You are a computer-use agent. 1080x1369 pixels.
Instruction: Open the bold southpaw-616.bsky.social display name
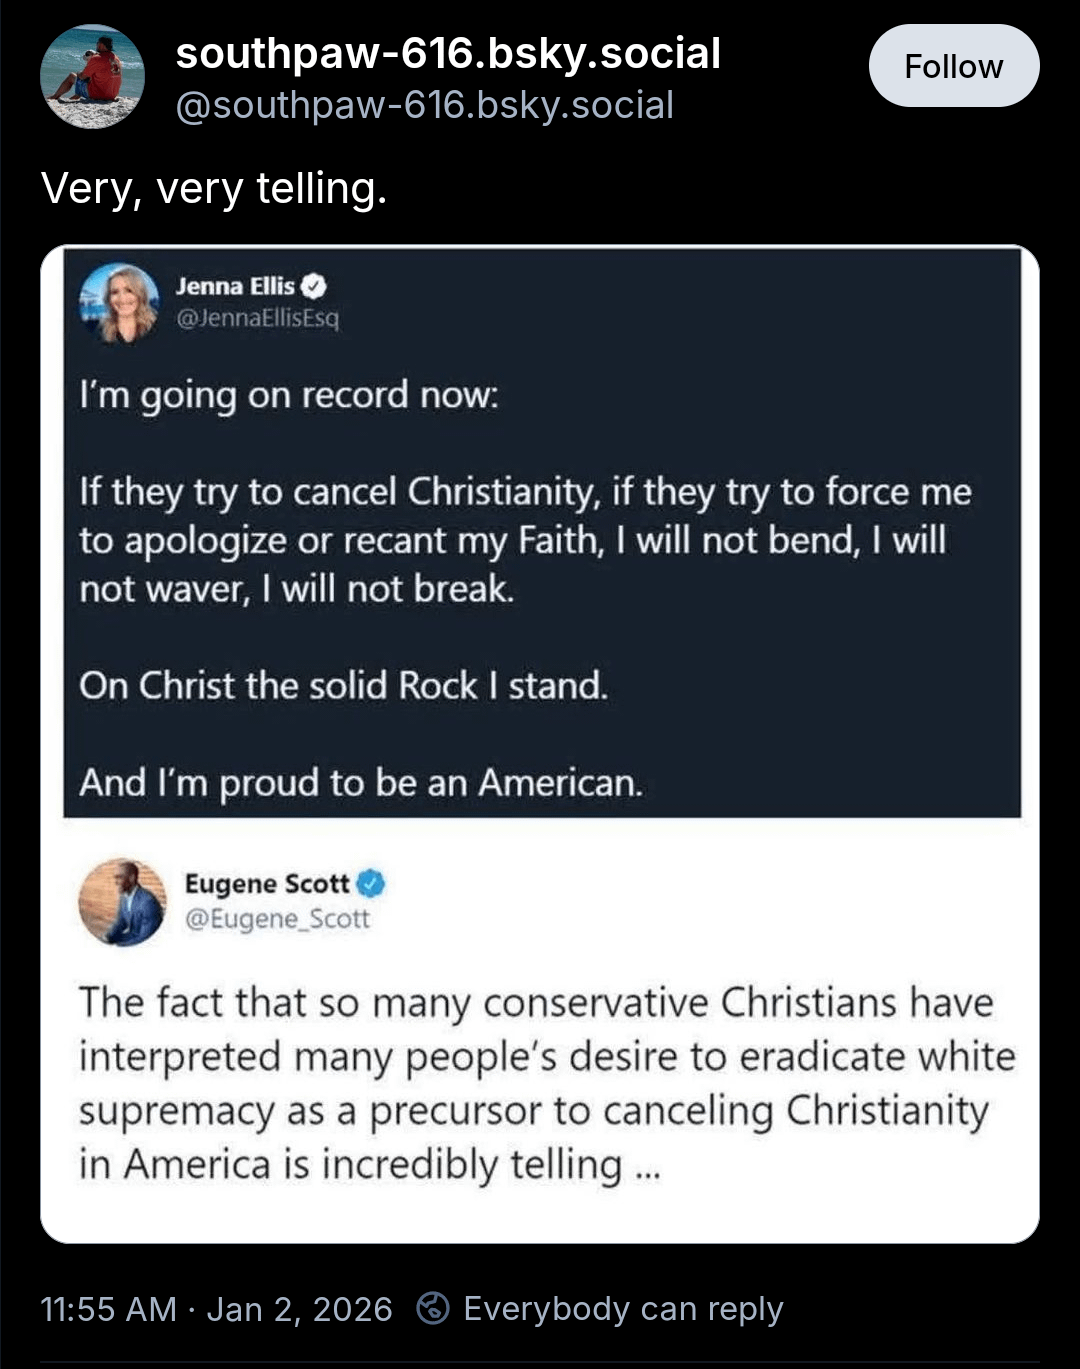[448, 54]
